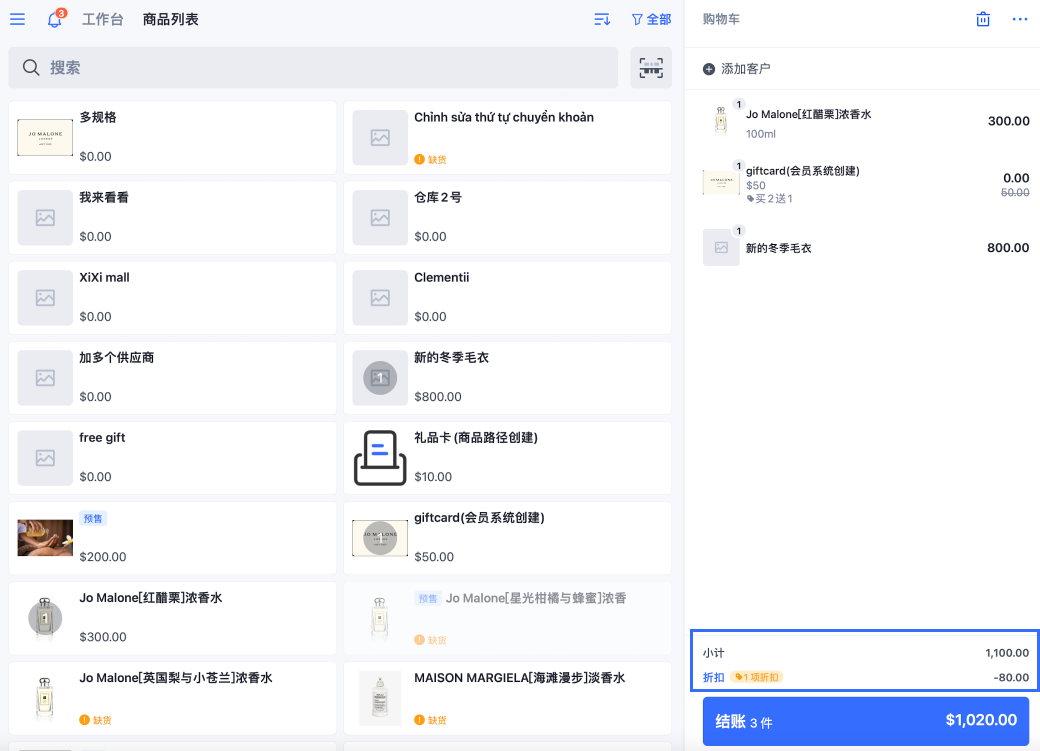Click the strikethrough 50.00 price
The width and height of the screenshot is (1040, 751).
click(1015, 192)
